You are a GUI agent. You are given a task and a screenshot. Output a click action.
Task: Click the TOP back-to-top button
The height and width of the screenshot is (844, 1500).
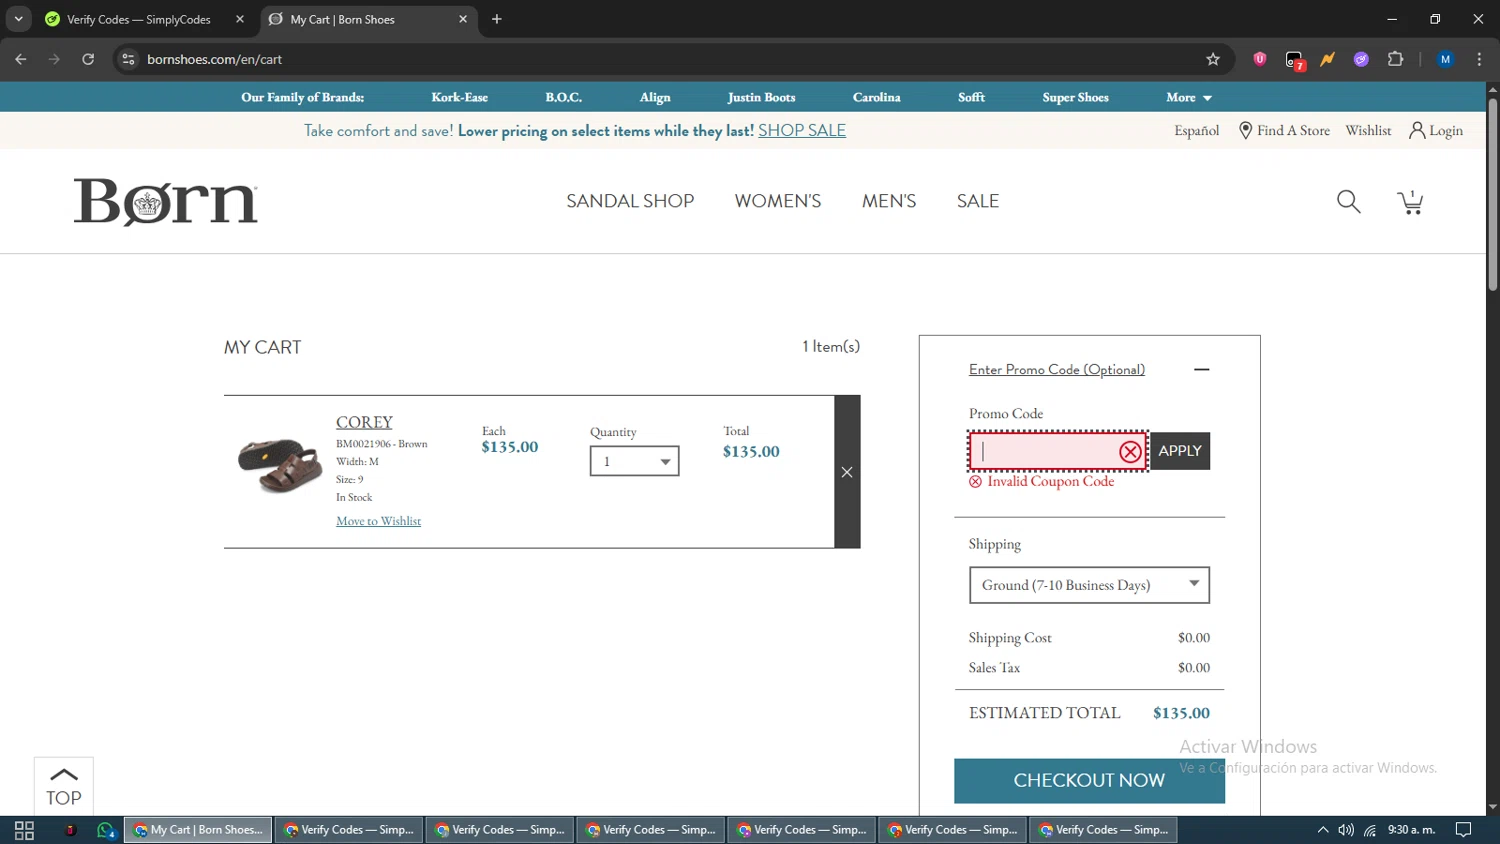point(64,786)
